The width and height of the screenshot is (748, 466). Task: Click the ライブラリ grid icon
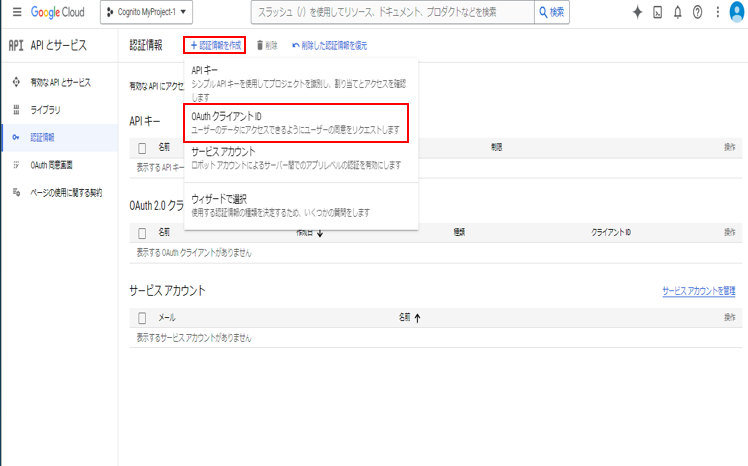[x=16, y=110]
